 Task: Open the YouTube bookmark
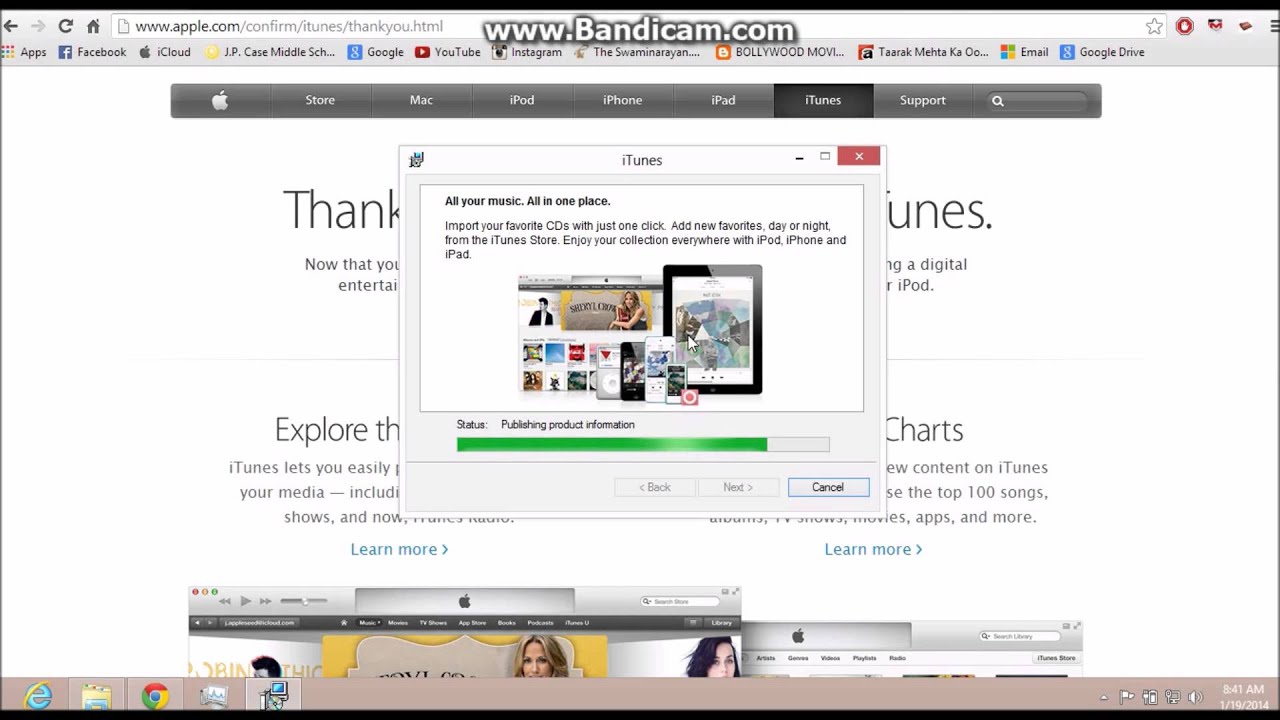[x=448, y=52]
